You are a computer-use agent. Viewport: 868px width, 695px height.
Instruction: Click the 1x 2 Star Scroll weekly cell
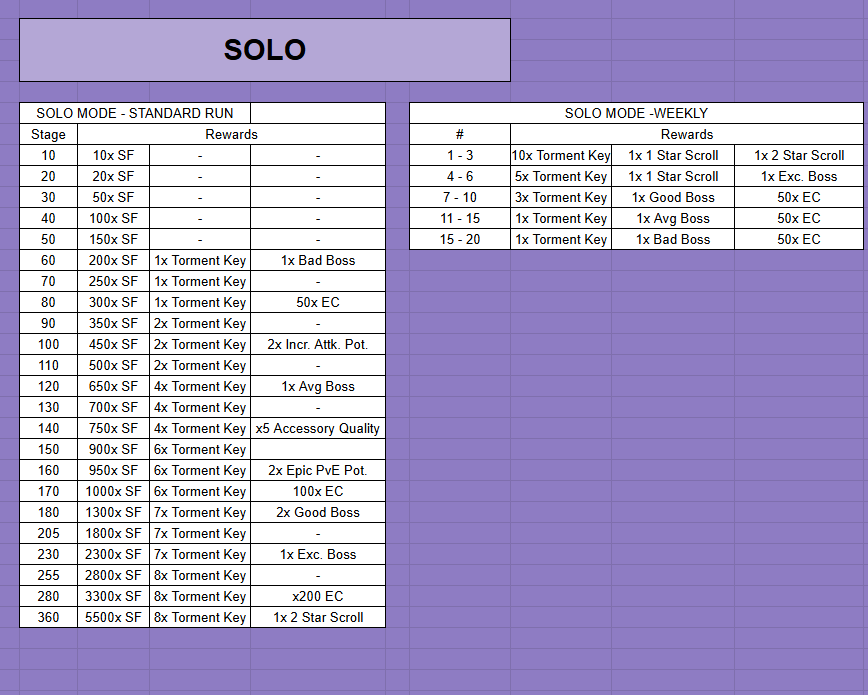pyautogui.click(x=799, y=155)
